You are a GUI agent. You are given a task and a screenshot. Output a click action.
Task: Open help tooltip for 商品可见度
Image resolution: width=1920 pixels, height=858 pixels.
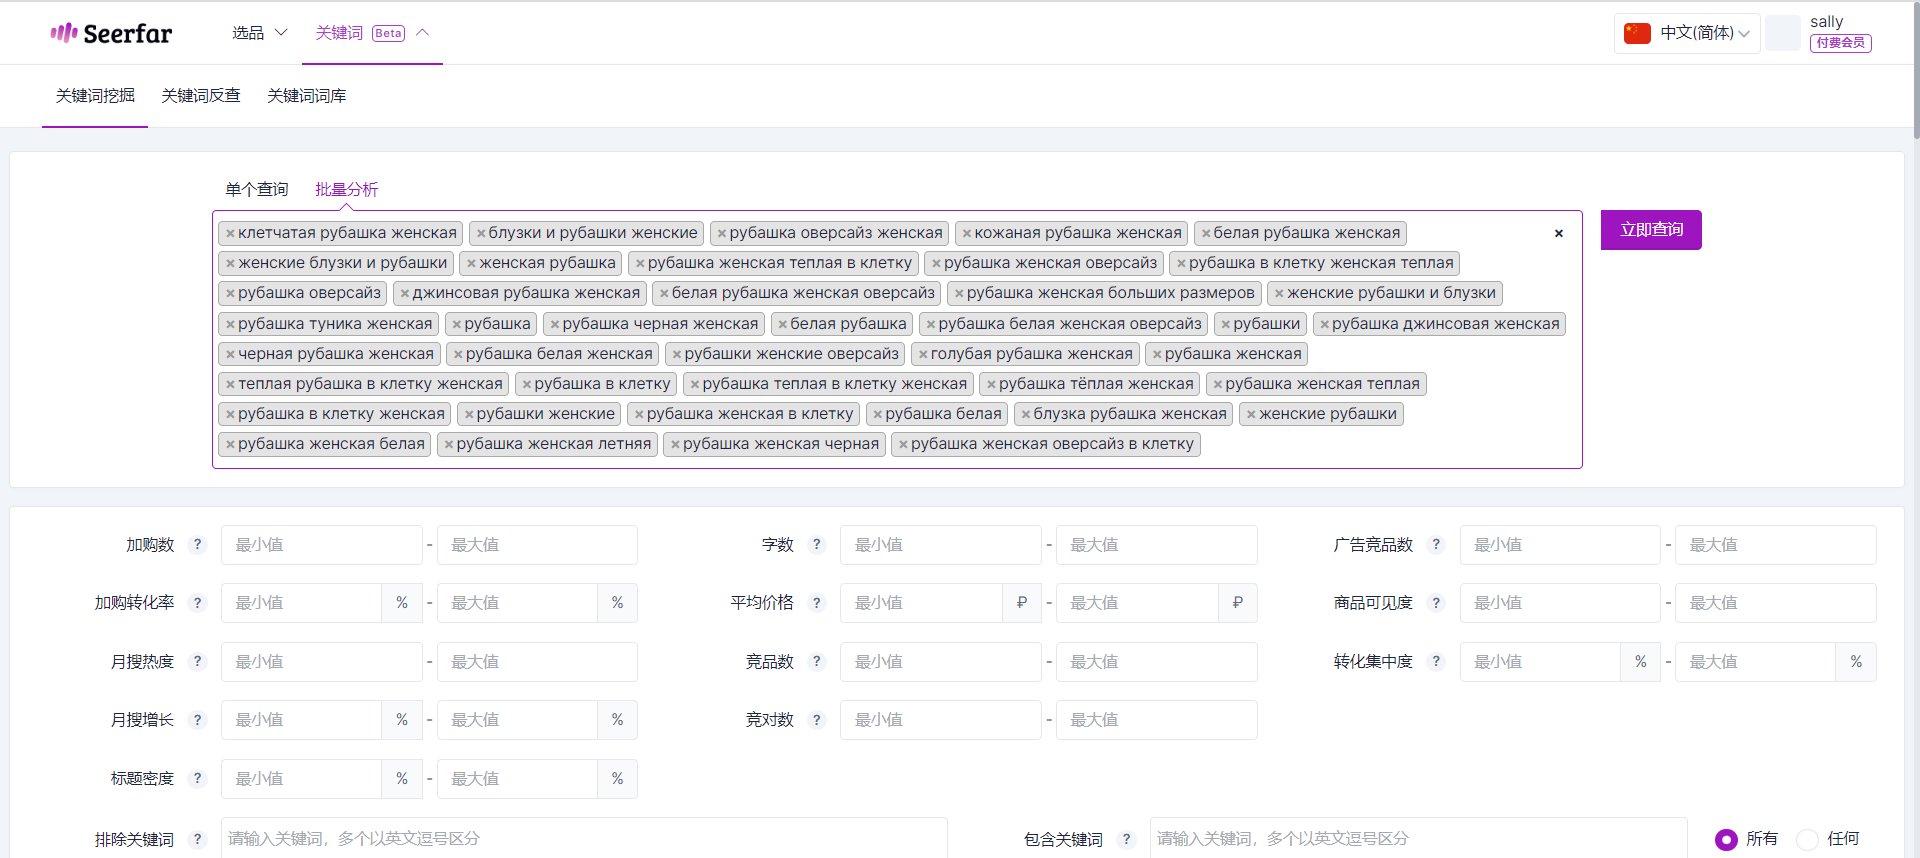[x=1437, y=603]
